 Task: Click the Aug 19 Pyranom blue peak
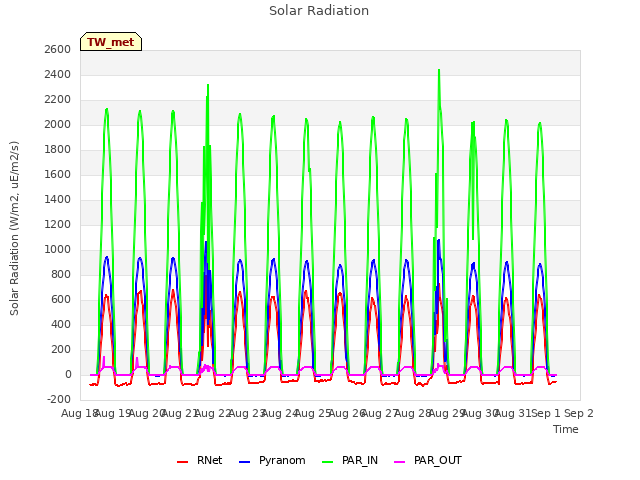point(107,257)
